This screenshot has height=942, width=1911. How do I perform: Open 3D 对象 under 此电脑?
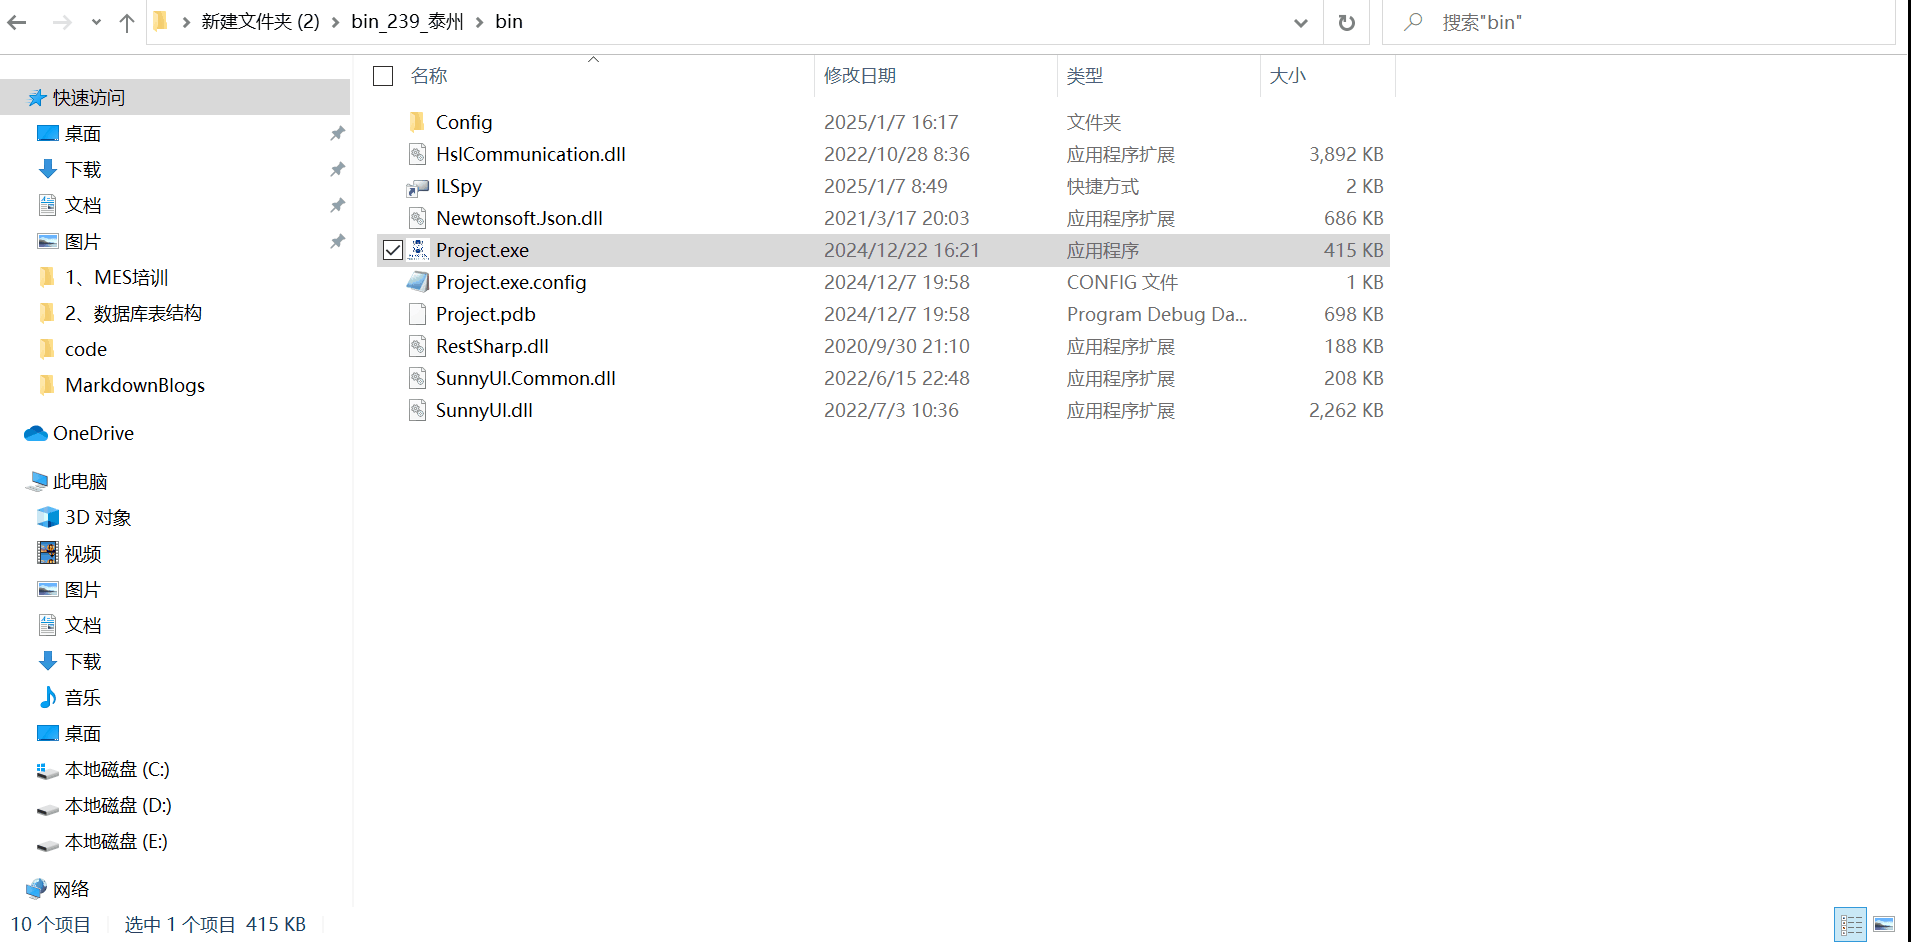(x=98, y=518)
